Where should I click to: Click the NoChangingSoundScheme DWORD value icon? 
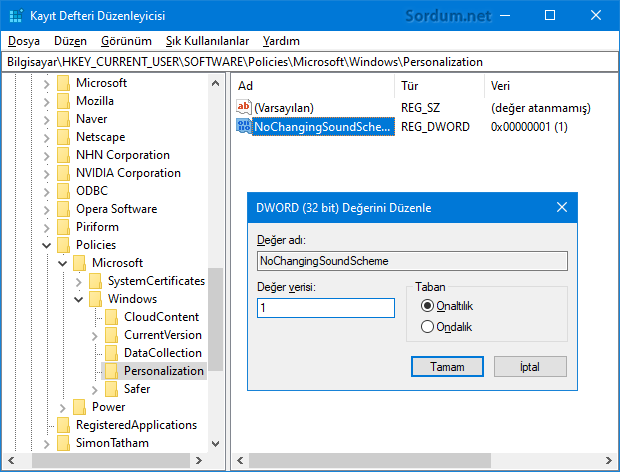point(244,127)
